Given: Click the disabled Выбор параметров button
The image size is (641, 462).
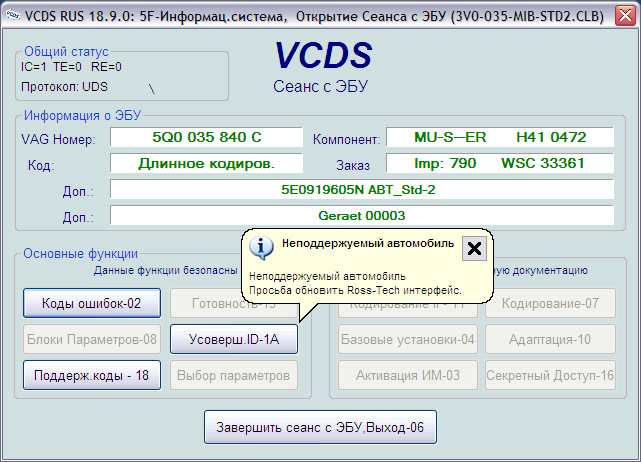Looking at the screenshot, I should coord(234,375).
